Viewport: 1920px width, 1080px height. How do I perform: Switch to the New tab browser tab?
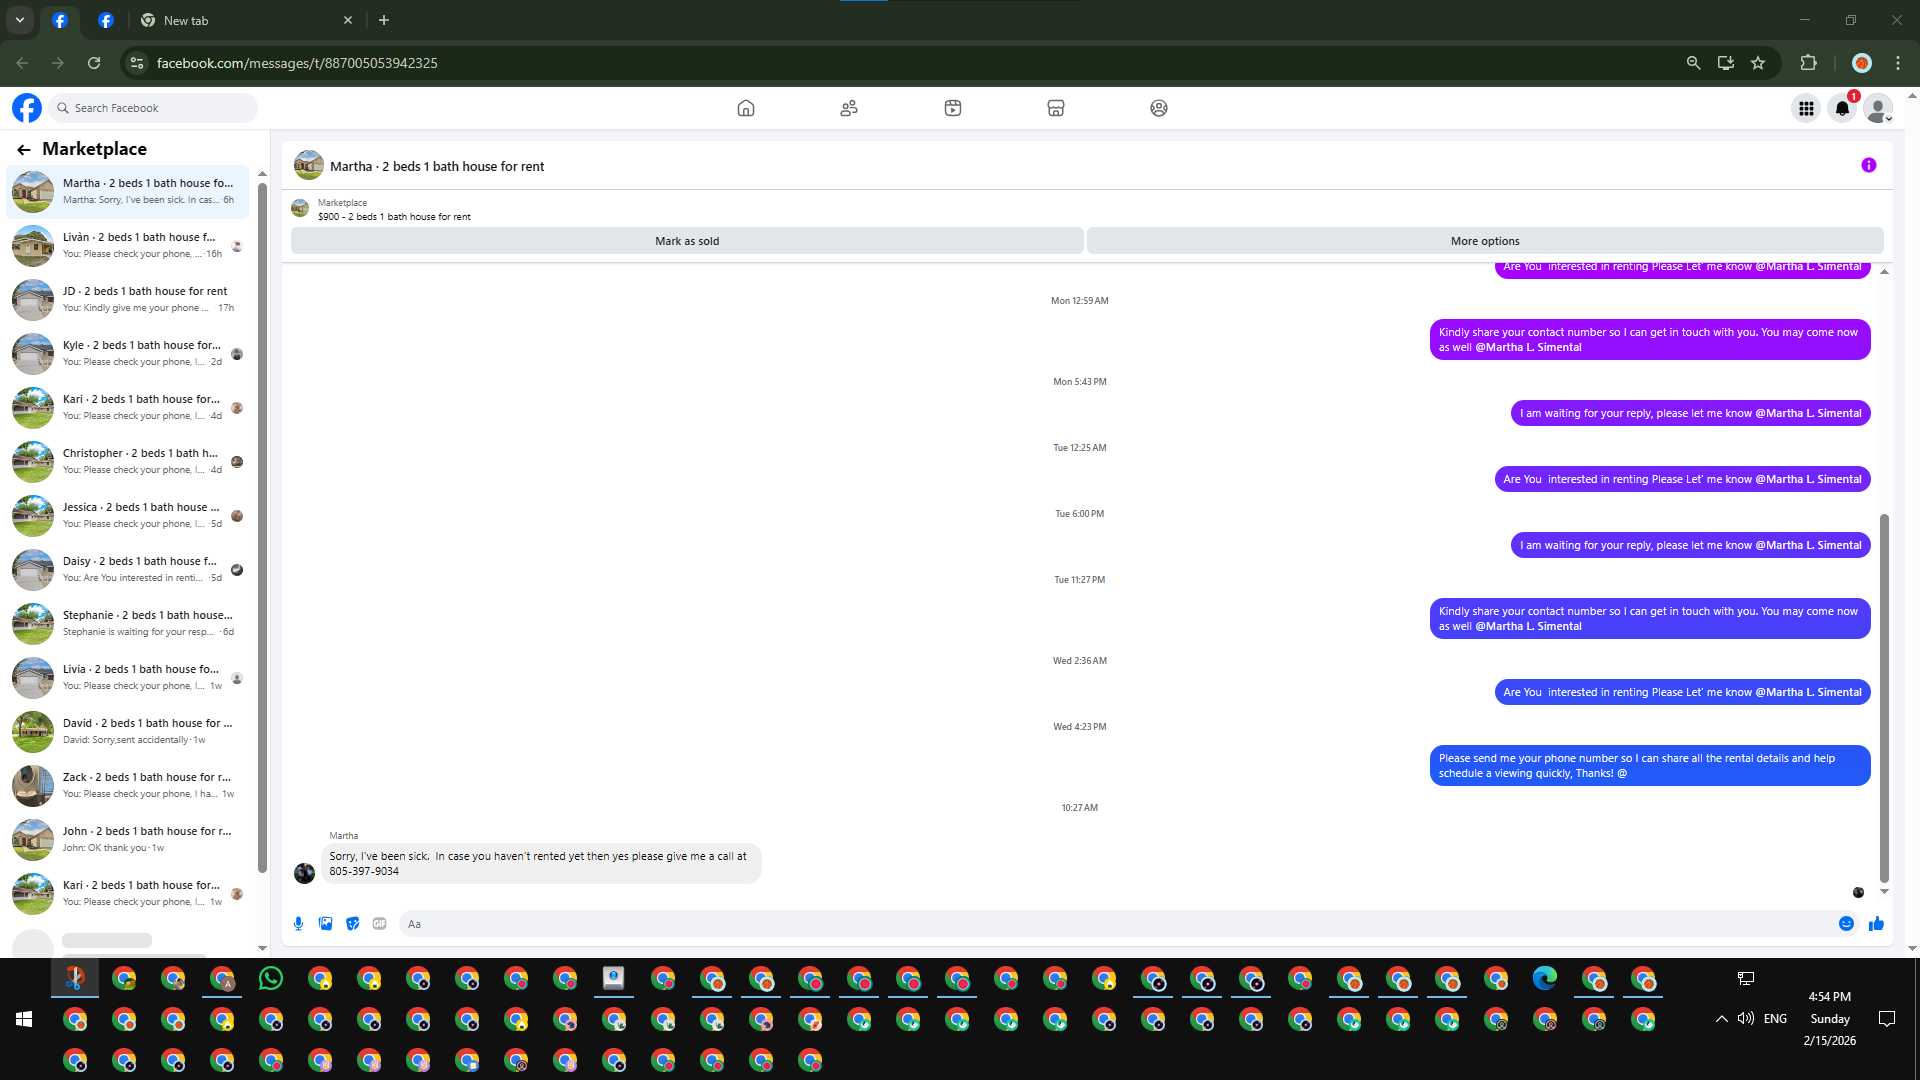pyautogui.click(x=247, y=20)
